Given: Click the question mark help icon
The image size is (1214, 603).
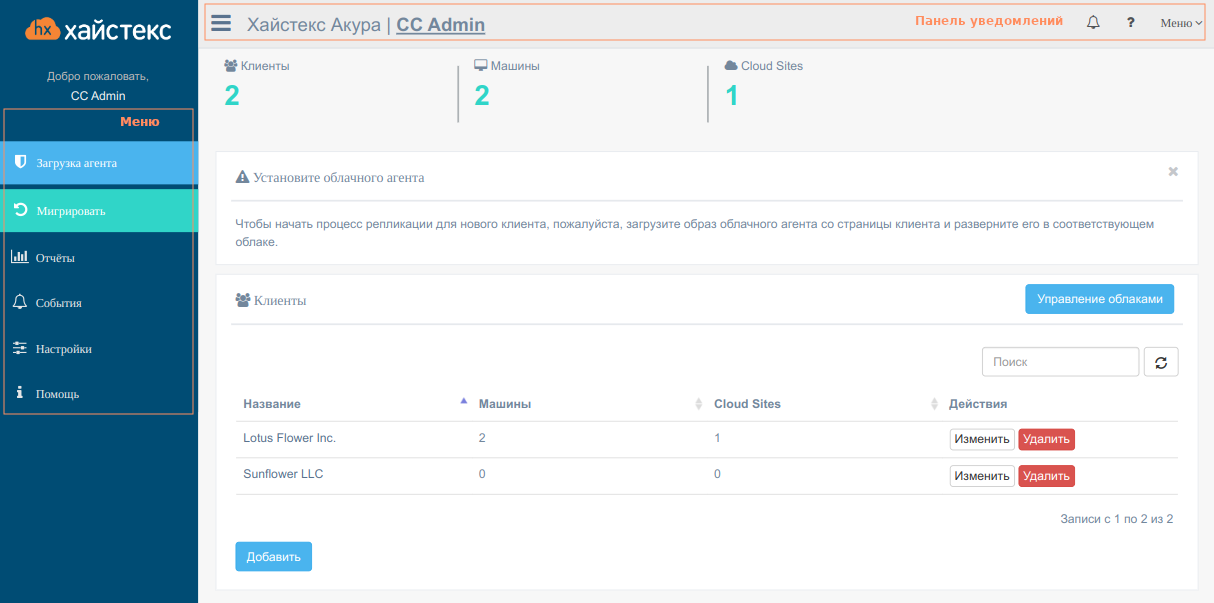Looking at the screenshot, I should [1130, 23].
